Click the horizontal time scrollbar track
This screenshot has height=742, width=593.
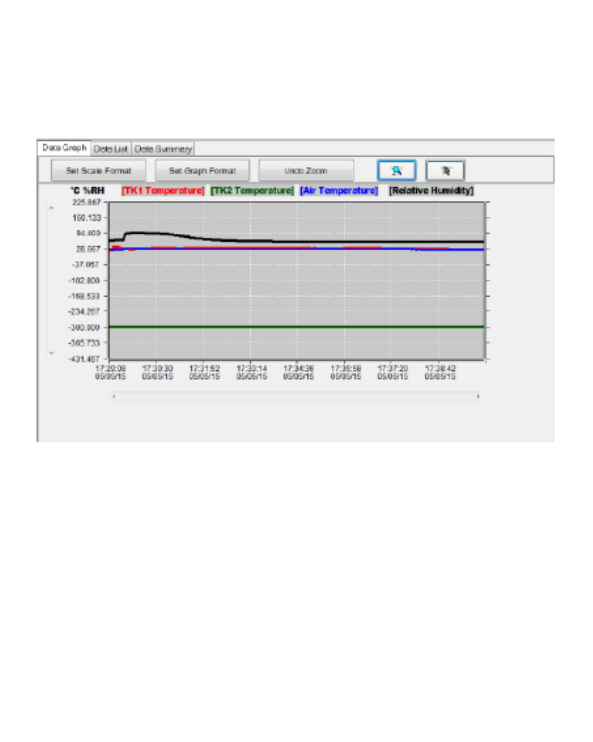coord(296,397)
